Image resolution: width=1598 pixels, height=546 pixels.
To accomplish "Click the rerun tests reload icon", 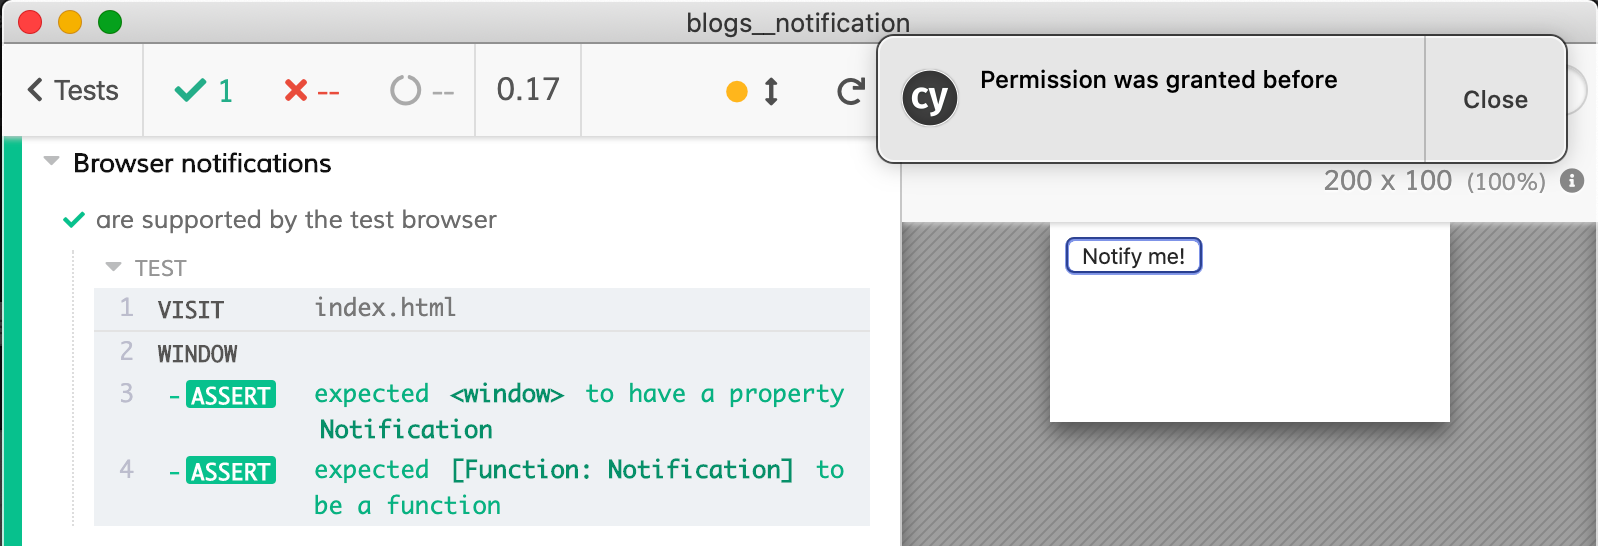I will pyautogui.click(x=850, y=92).
